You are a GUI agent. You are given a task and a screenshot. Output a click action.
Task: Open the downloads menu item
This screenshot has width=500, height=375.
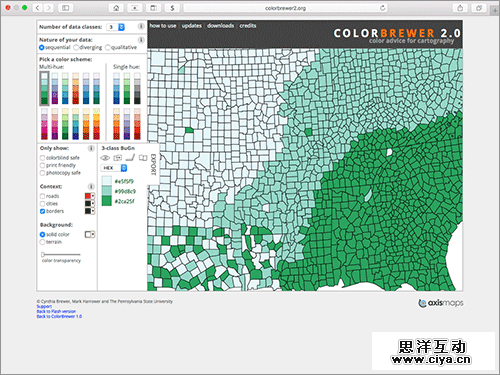click(220, 26)
